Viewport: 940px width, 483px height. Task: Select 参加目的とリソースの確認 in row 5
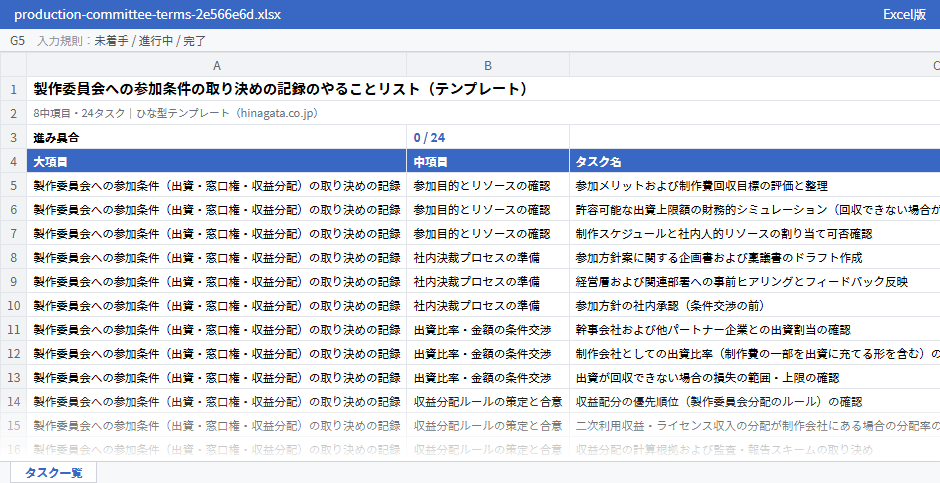pos(488,186)
